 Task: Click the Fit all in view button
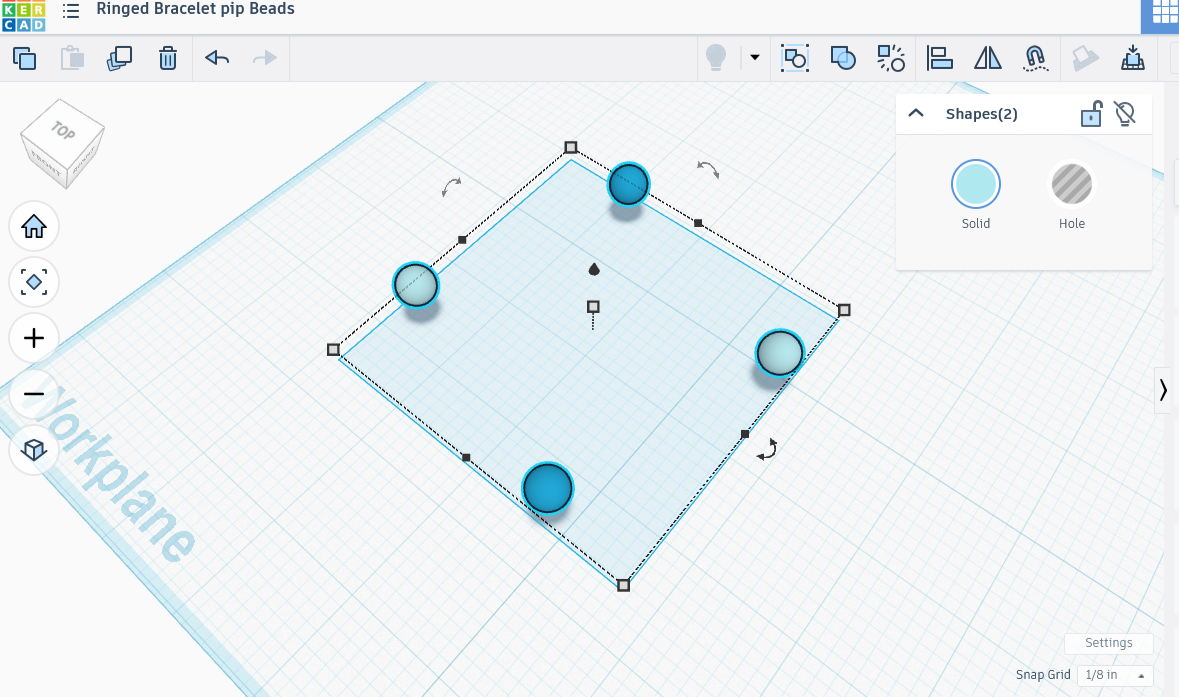34,282
